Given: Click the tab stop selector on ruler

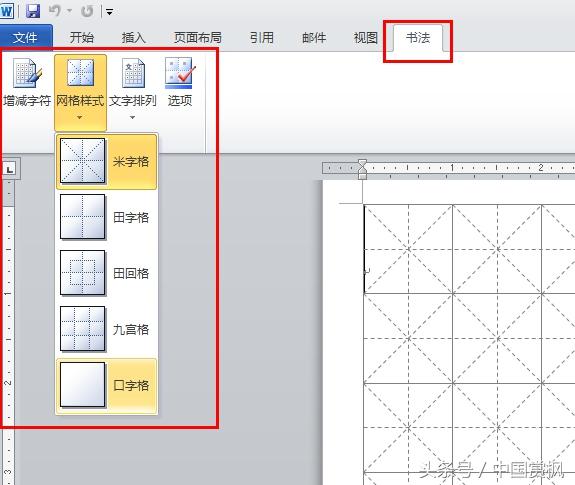Looking at the screenshot, I should (x=10, y=169).
